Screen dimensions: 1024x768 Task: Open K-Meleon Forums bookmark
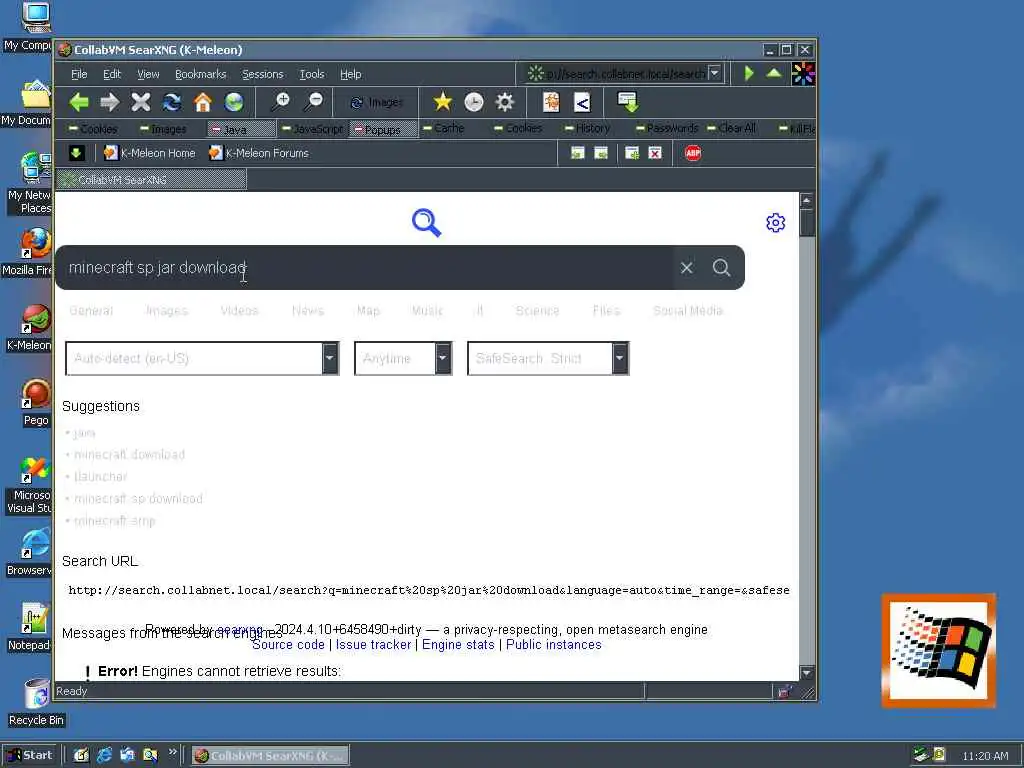259,153
